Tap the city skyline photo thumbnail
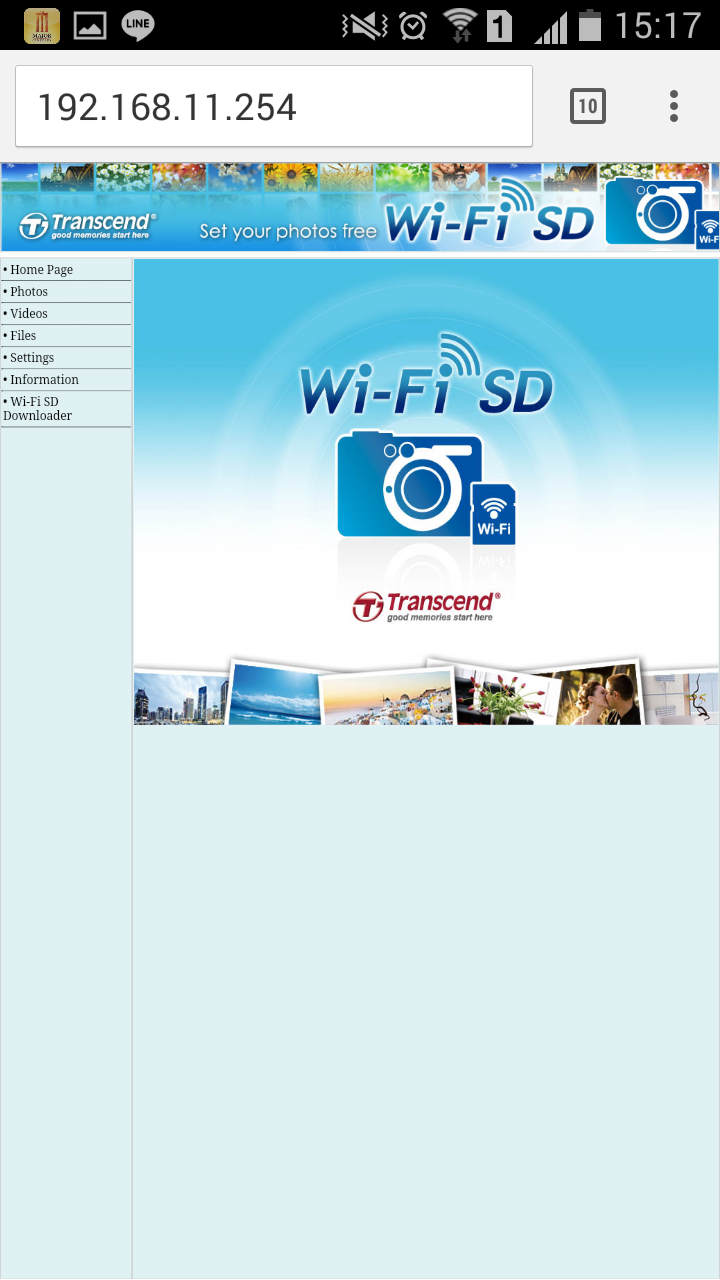Screen dimensions: 720x1280 coord(181,697)
